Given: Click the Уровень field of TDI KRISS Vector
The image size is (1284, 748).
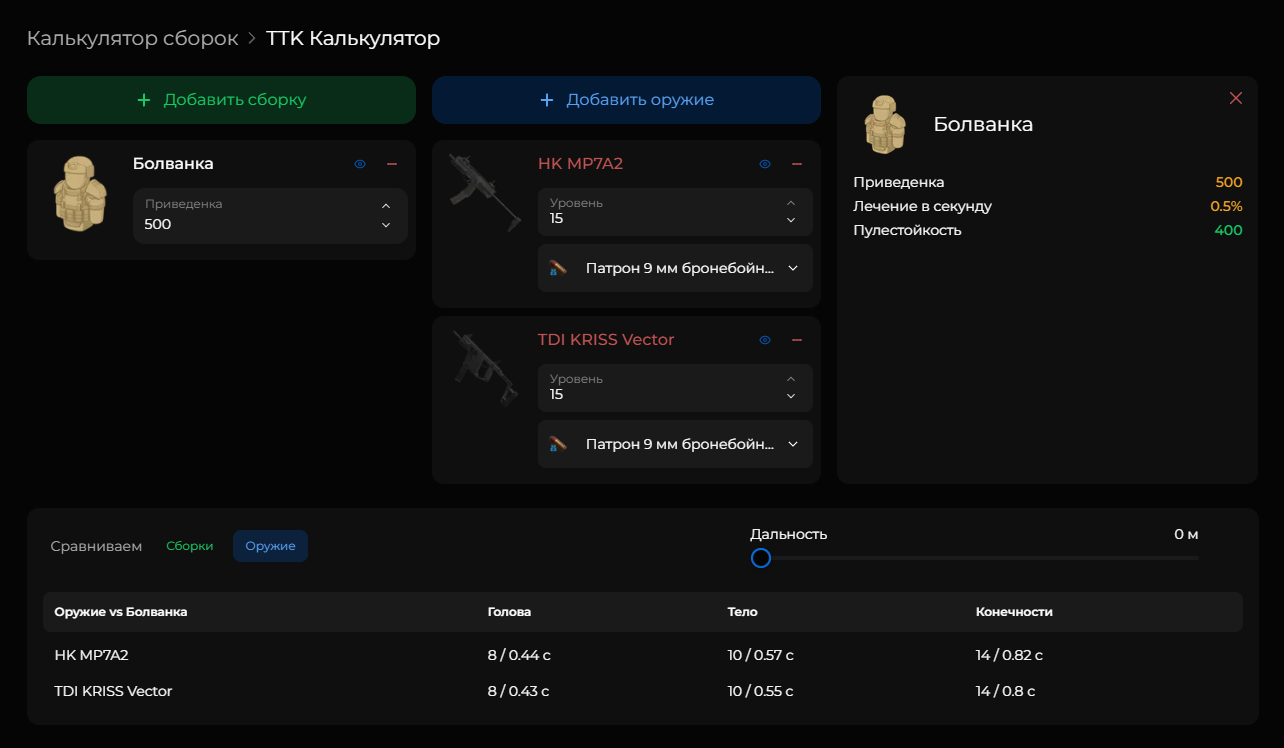Looking at the screenshot, I should click(x=675, y=388).
